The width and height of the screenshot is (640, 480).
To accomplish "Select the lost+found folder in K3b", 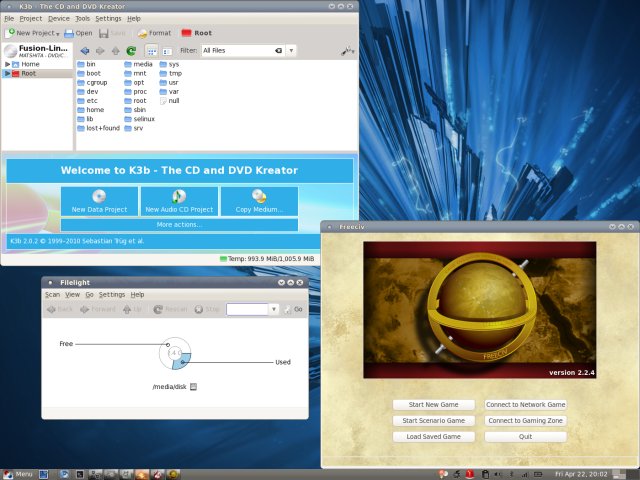I will 98,128.
